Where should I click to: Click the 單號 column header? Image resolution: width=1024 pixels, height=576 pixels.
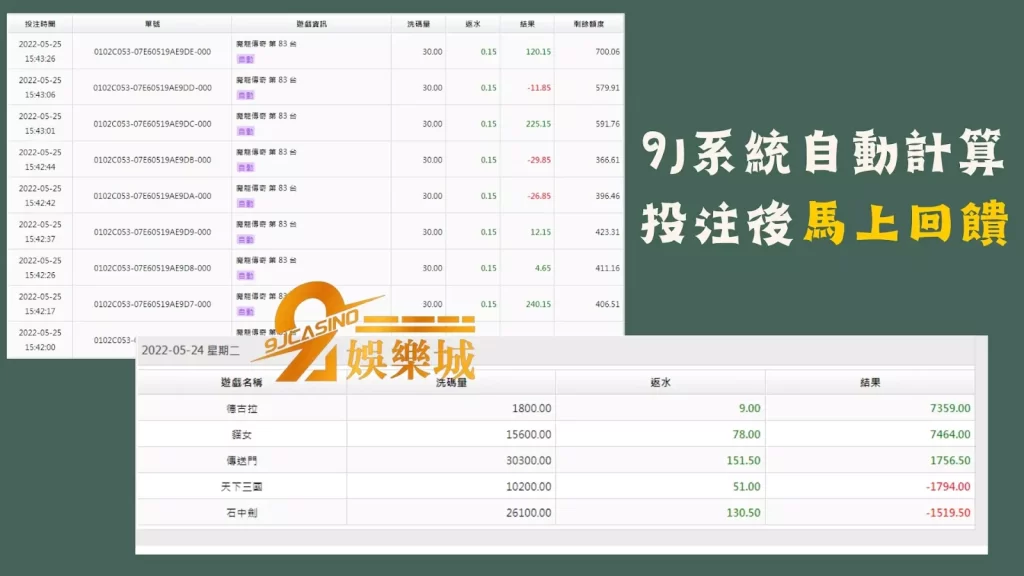[x=152, y=24]
